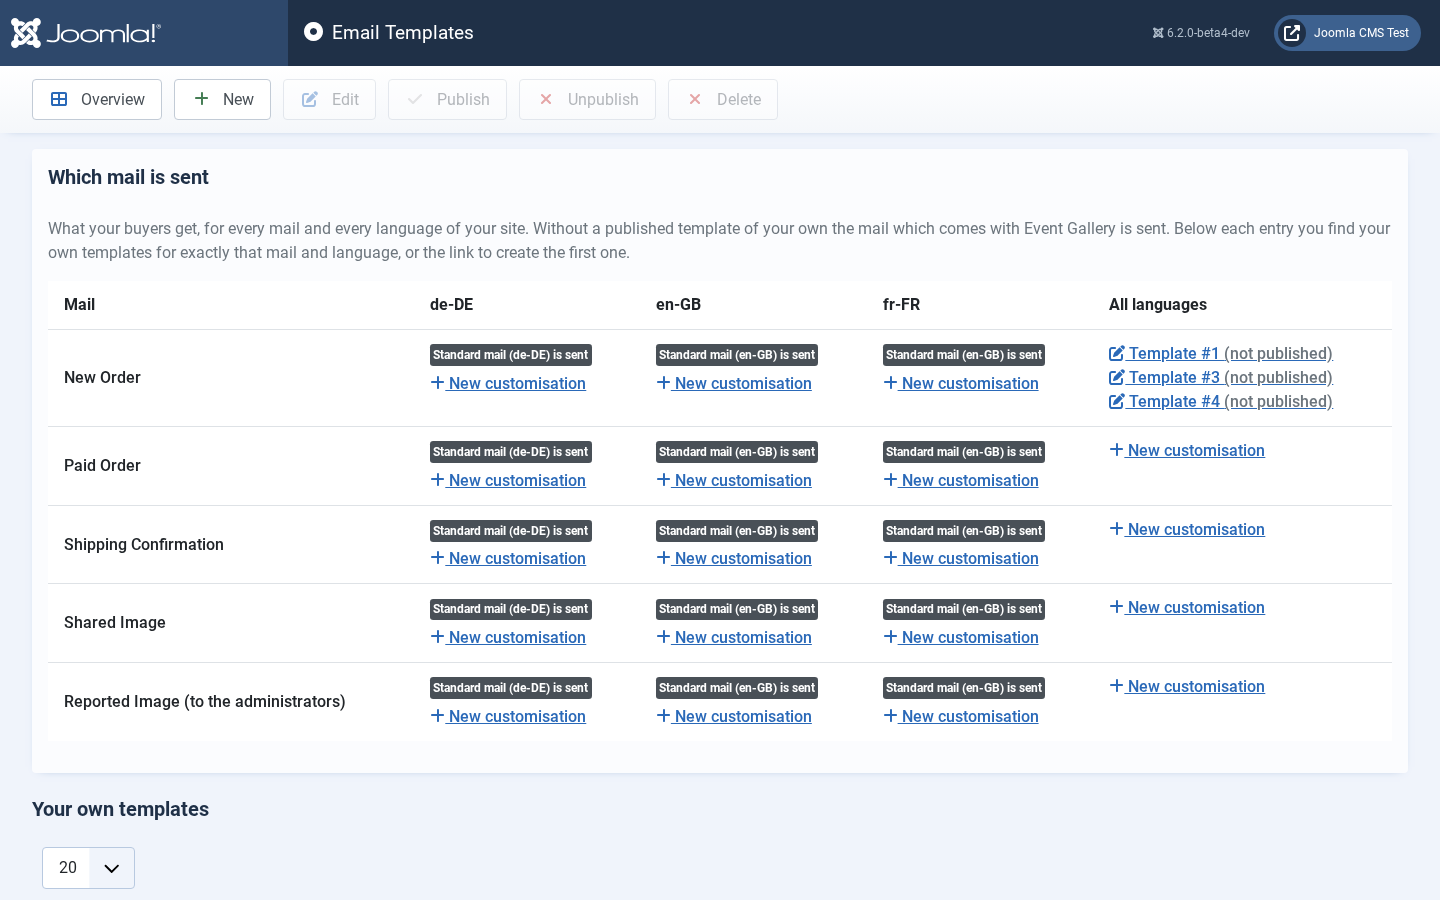Click the Unpublish toolbar button
Image resolution: width=1440 pixels, height=900 pixels.
tap(587, 100)
